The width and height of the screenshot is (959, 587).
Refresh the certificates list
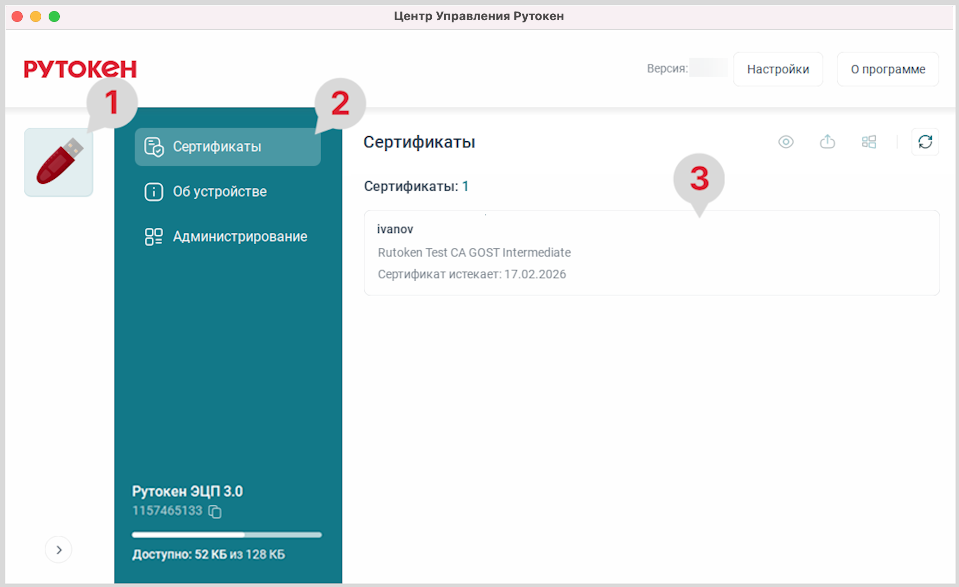pyautogui.click(x=925, y=142)
